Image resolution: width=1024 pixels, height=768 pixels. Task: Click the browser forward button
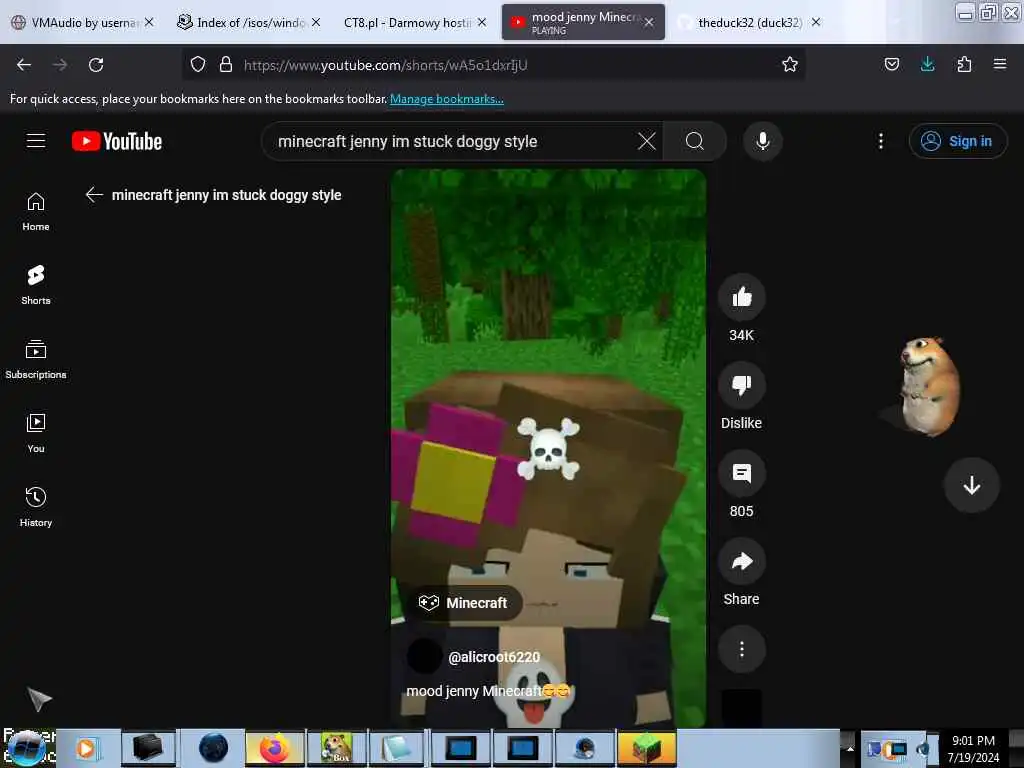click(x=59, y=65)
